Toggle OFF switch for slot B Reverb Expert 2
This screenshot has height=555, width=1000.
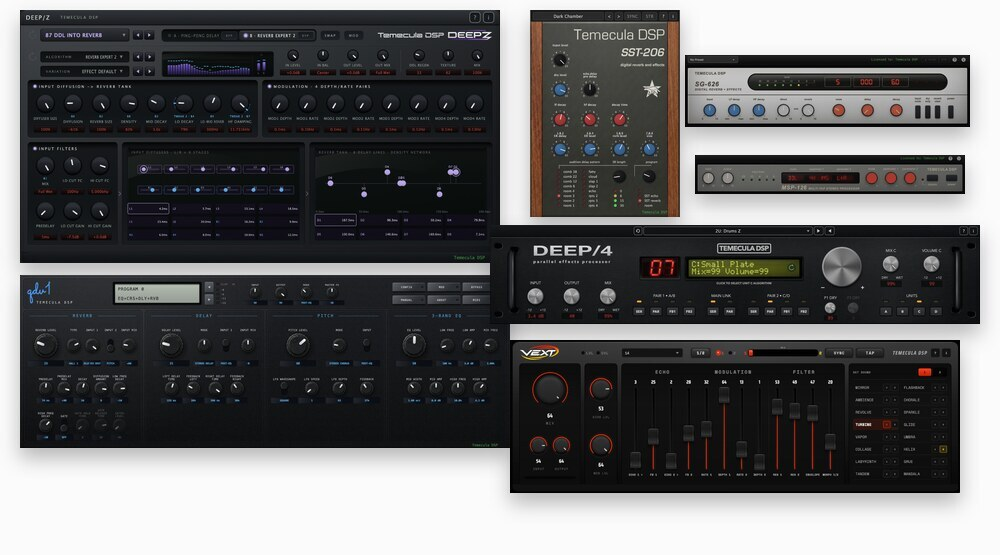click(x=305, y=36)
